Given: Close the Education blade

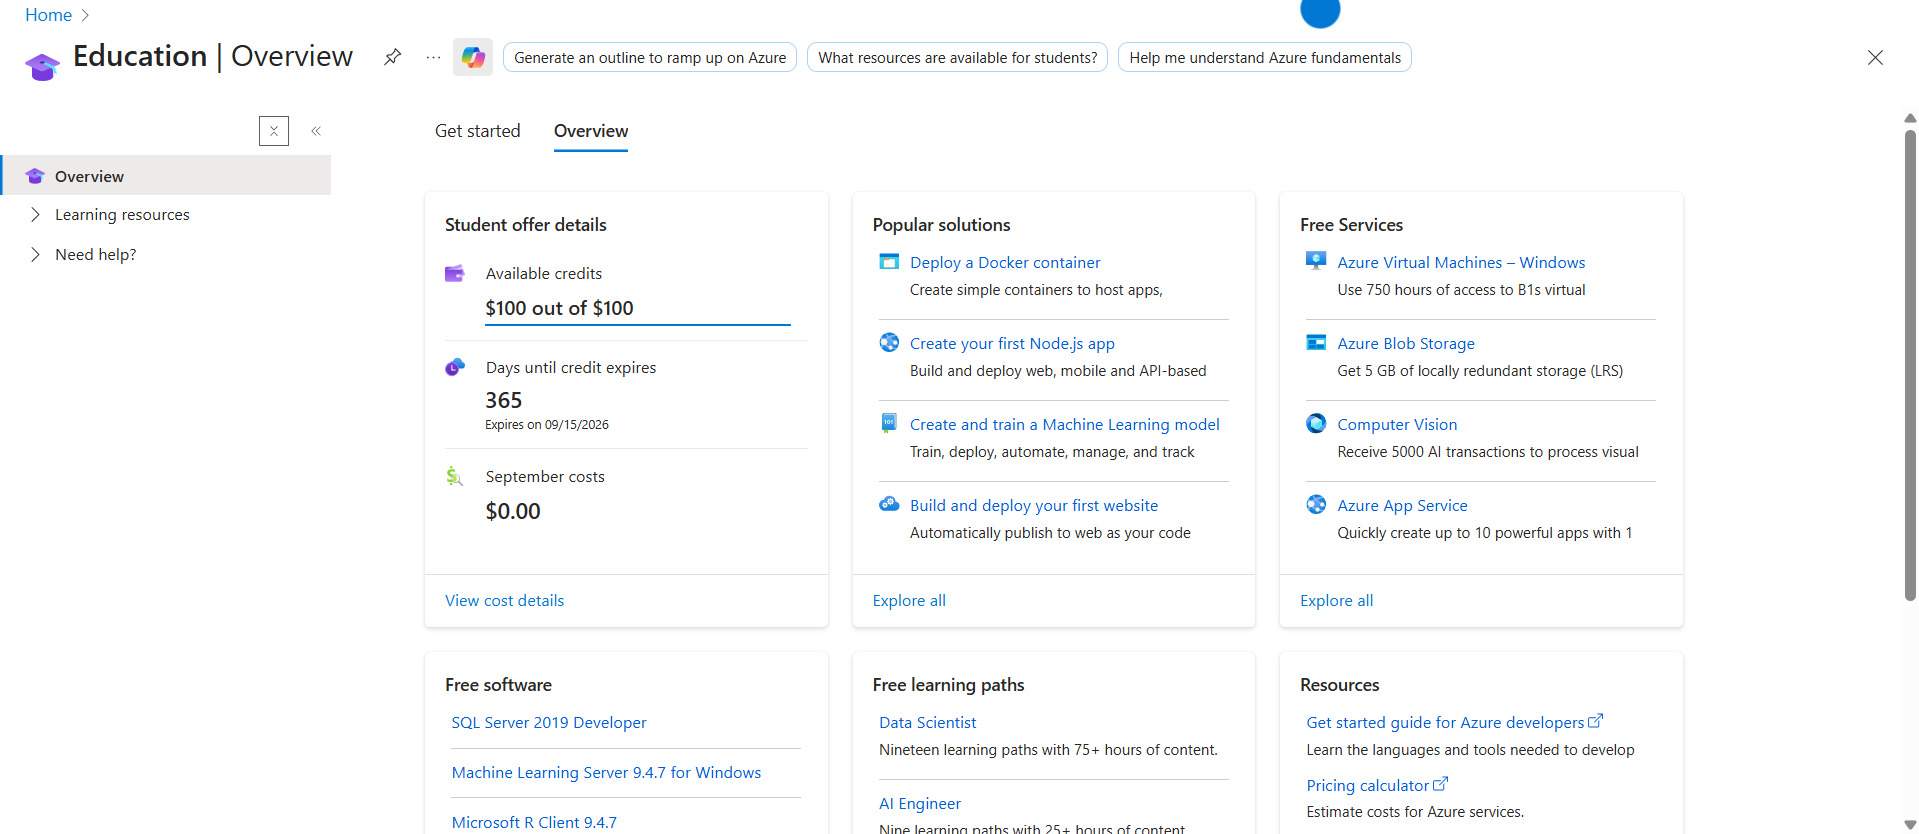Looking at the screenshot, I should click(x=1875, y=57).
